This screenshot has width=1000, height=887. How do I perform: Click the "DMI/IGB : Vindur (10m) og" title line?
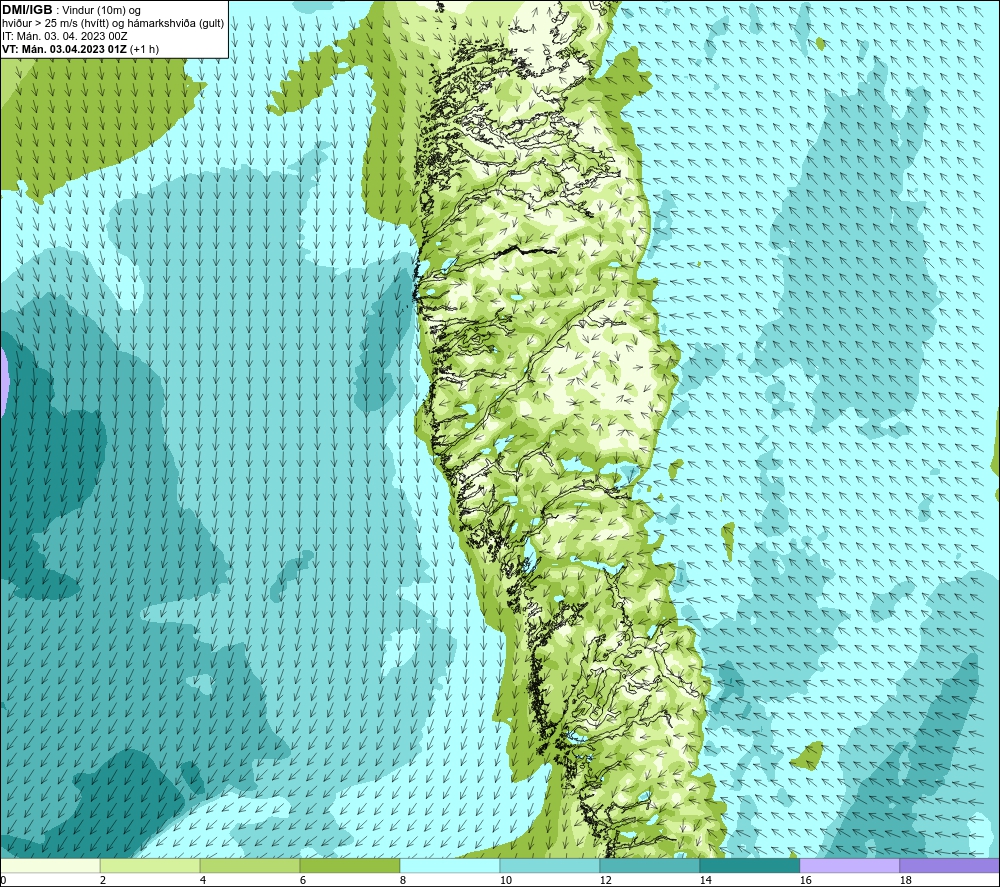tap(72, 10)
